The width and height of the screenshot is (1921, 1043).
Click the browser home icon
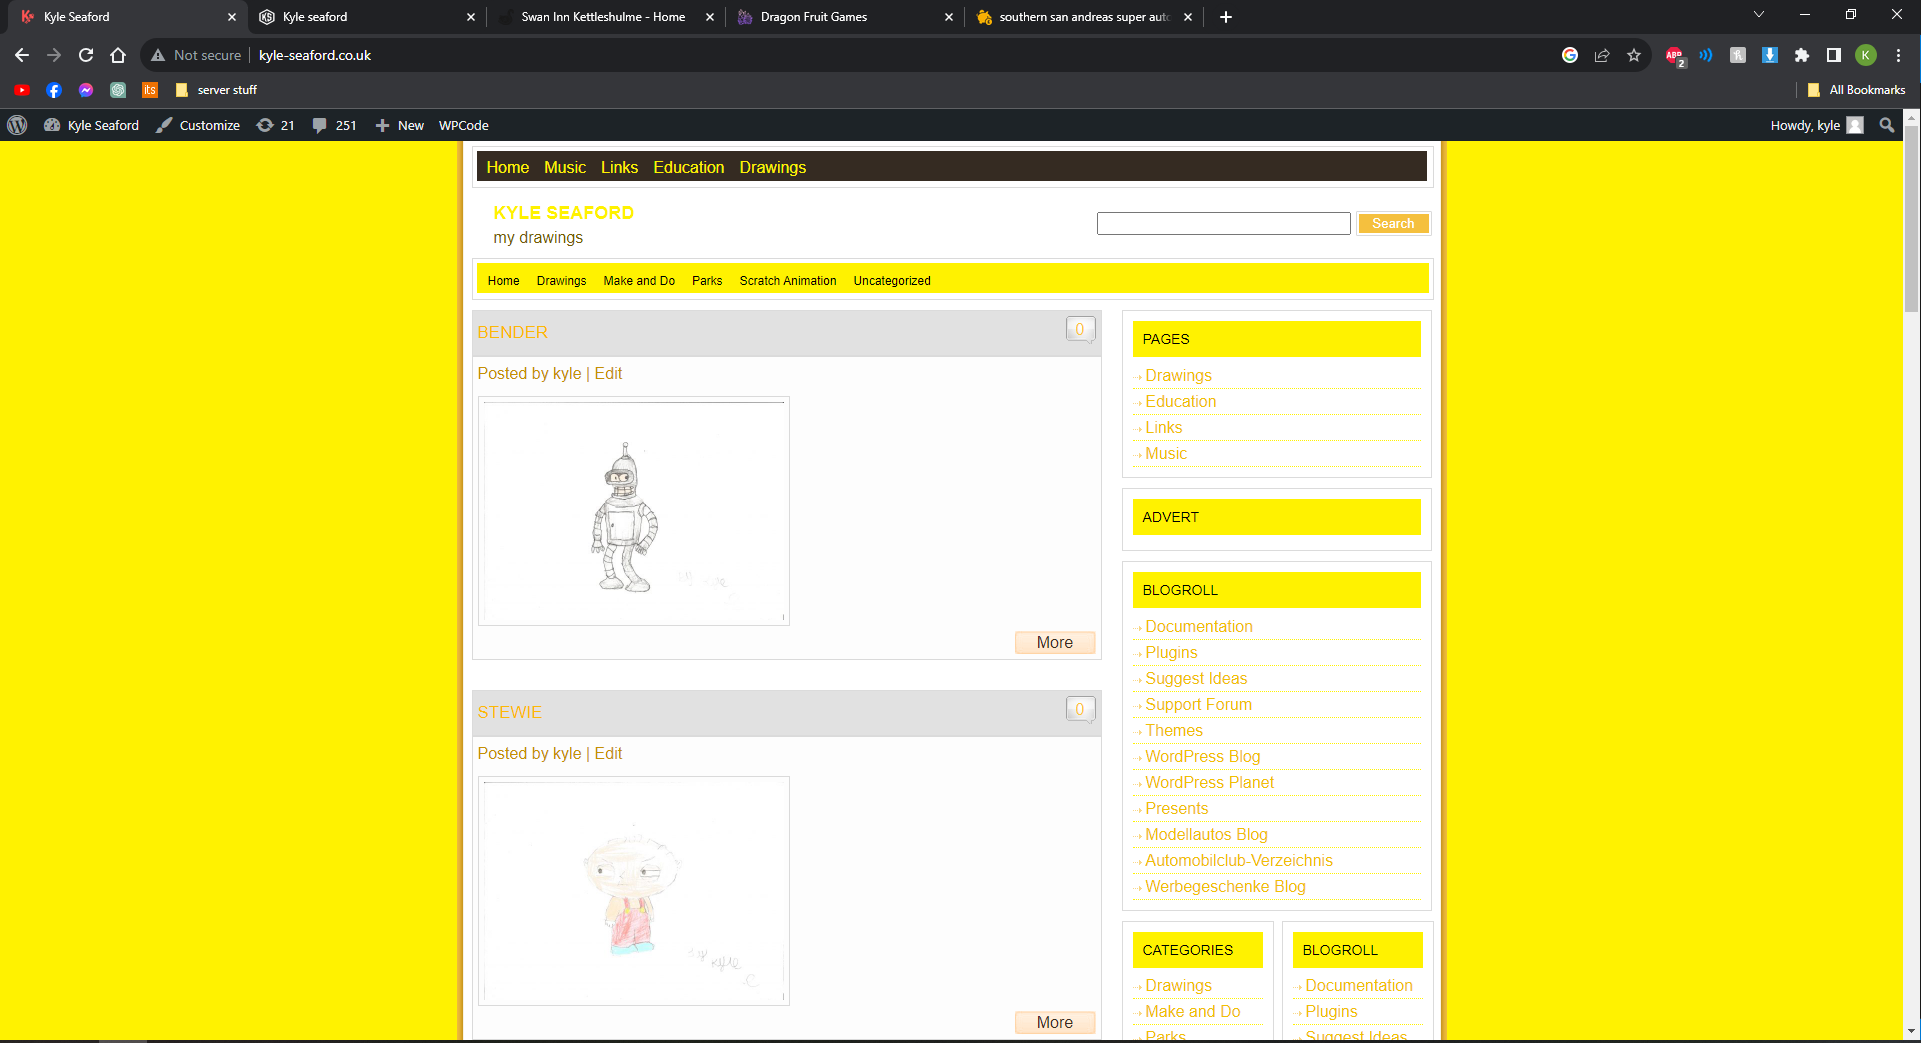pos(118,55)
